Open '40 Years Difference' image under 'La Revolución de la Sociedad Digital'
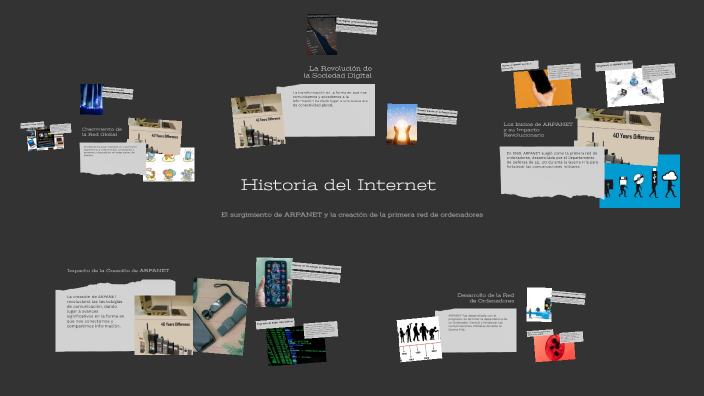This screenshot has height=396, width=704. [257, 120]
